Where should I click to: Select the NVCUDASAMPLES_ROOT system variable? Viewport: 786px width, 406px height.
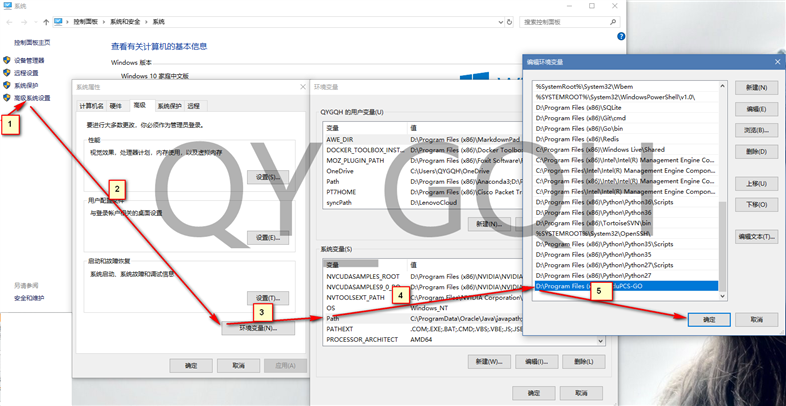[x=423, y=277]
